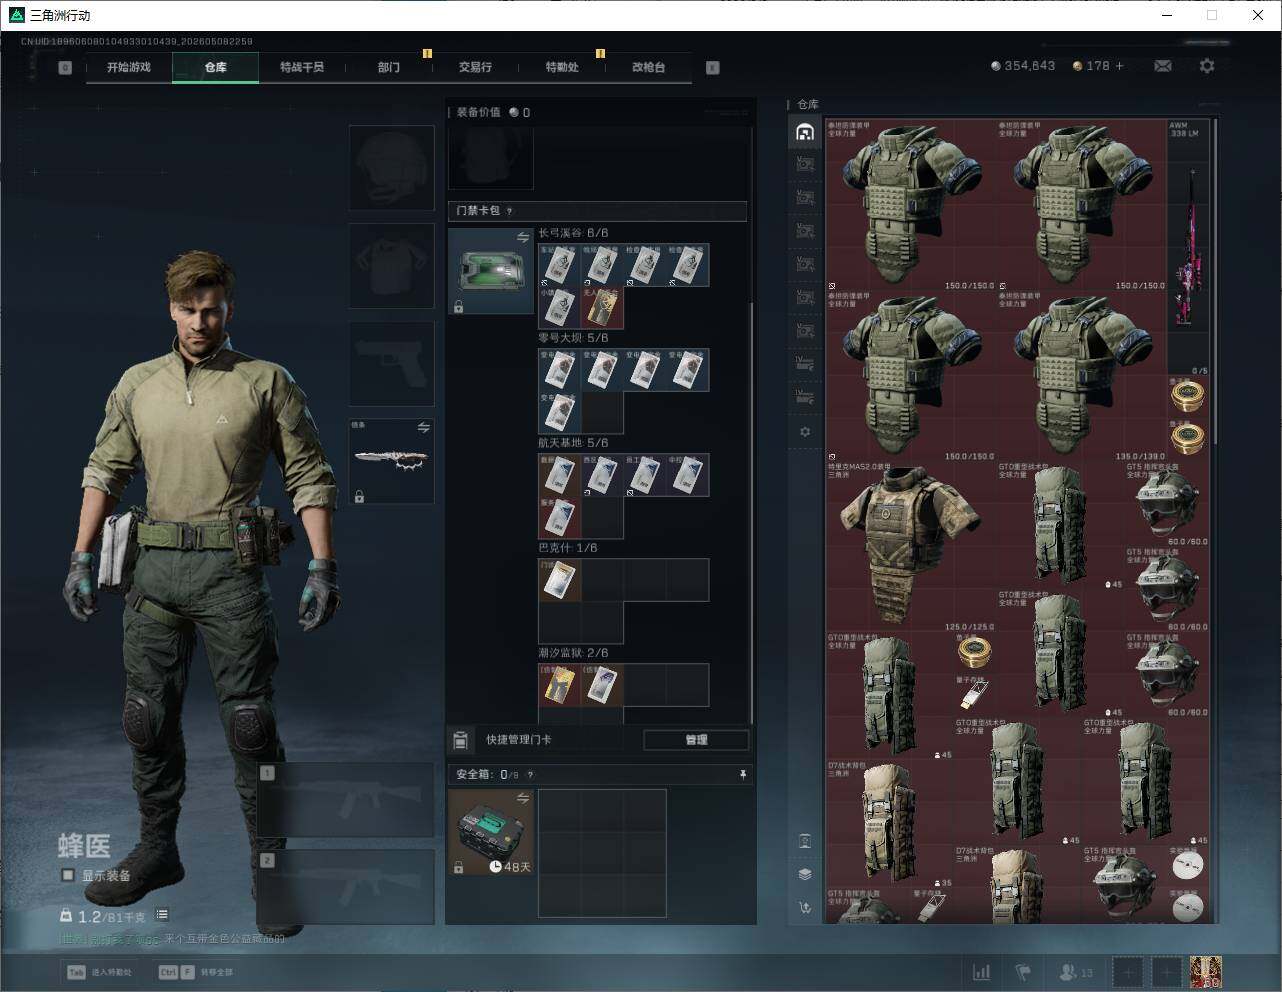Click the 潮汐监狱: 2/6 section label

(573, 653)
